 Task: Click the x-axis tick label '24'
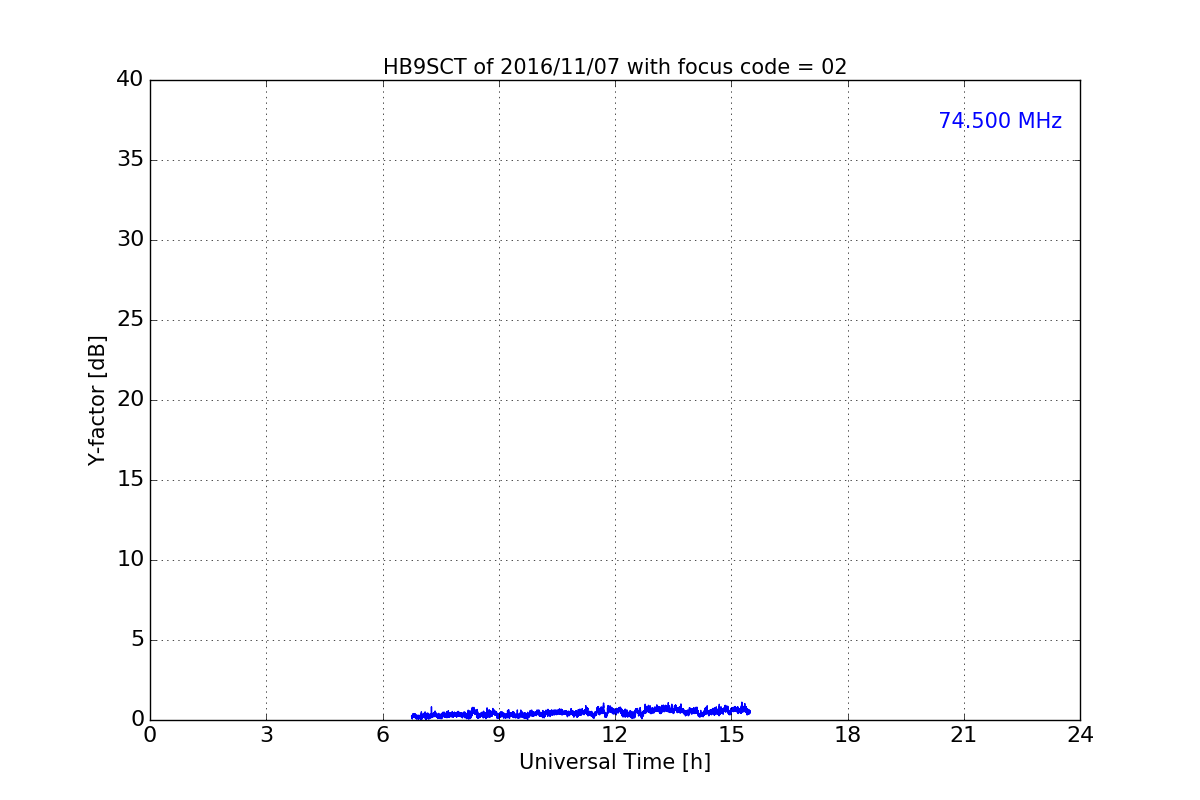1080,735
